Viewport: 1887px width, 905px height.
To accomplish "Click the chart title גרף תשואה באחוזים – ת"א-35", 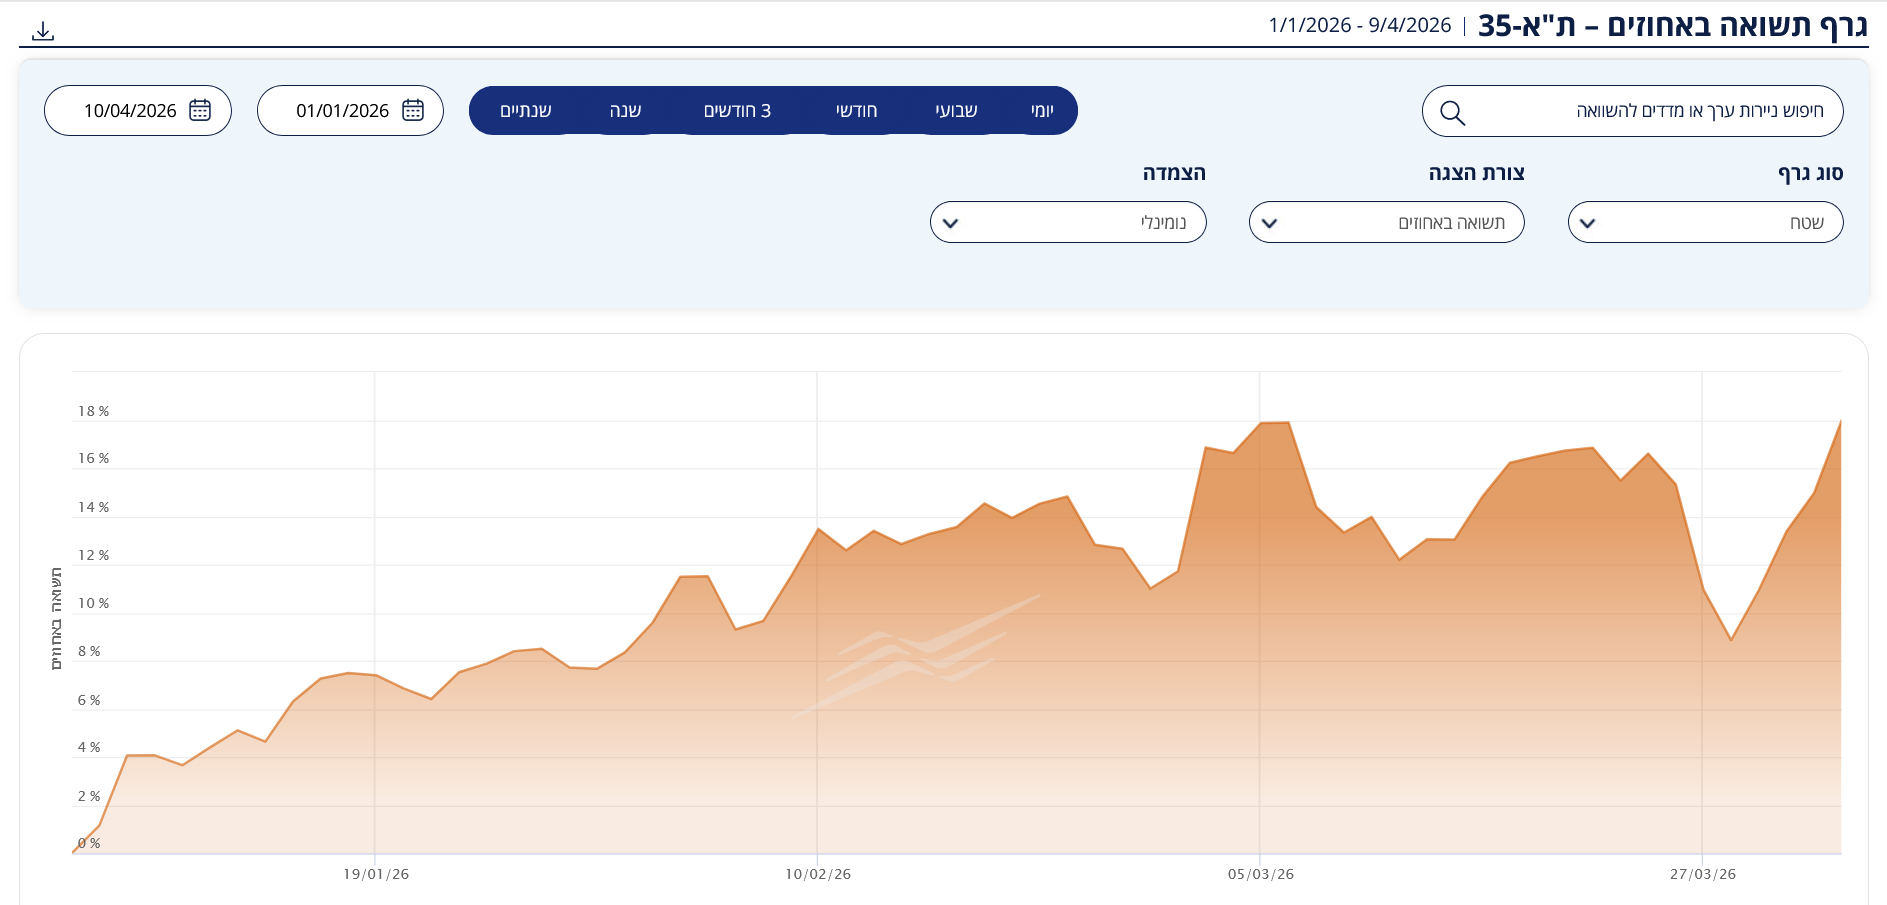I will click(x=1673, y=25).
